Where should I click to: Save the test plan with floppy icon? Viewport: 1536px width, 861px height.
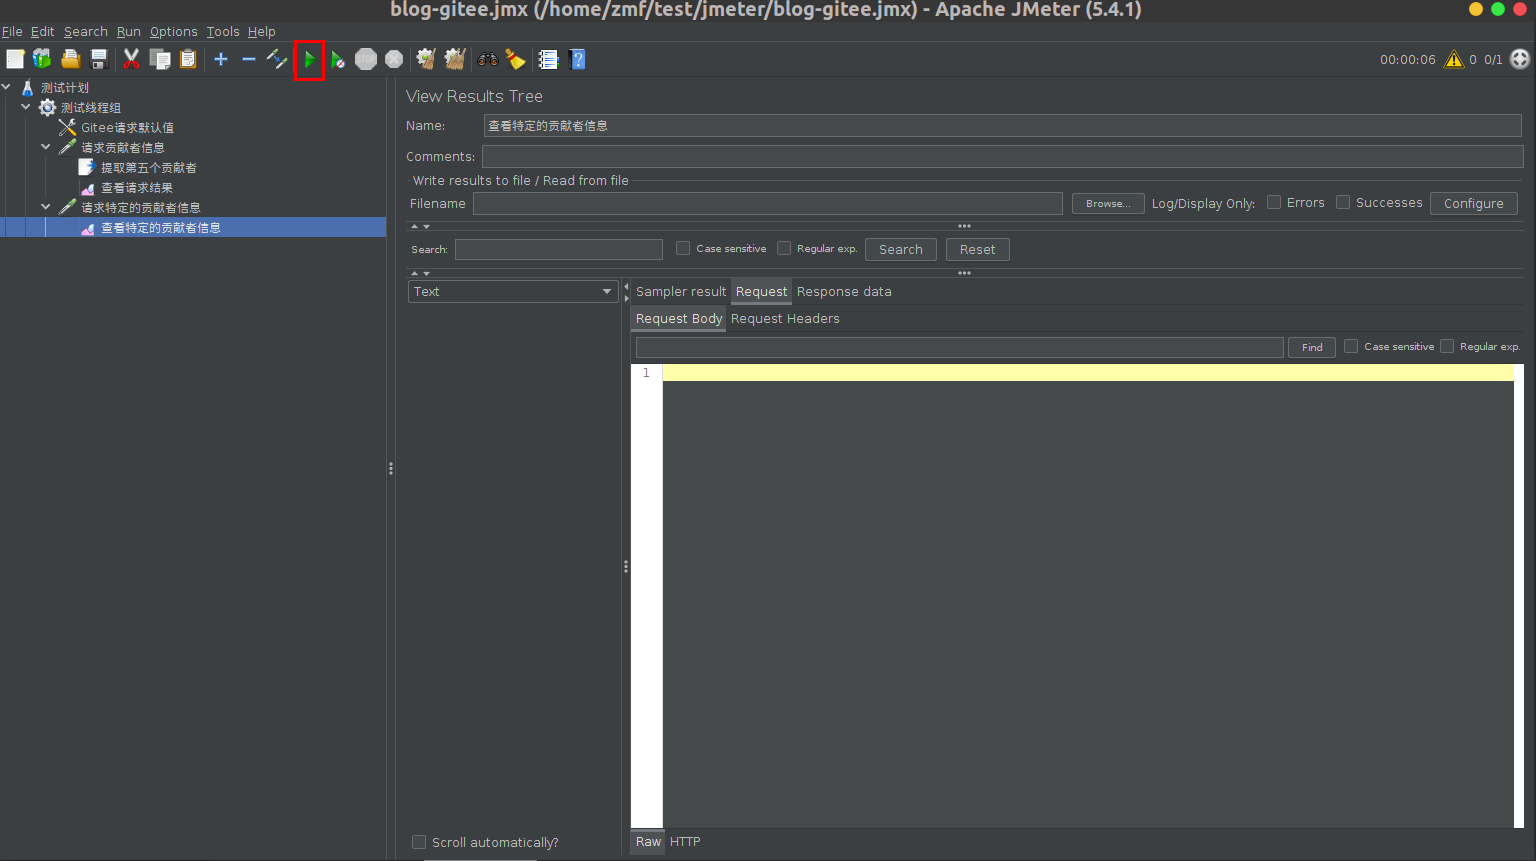click(99, 59)
